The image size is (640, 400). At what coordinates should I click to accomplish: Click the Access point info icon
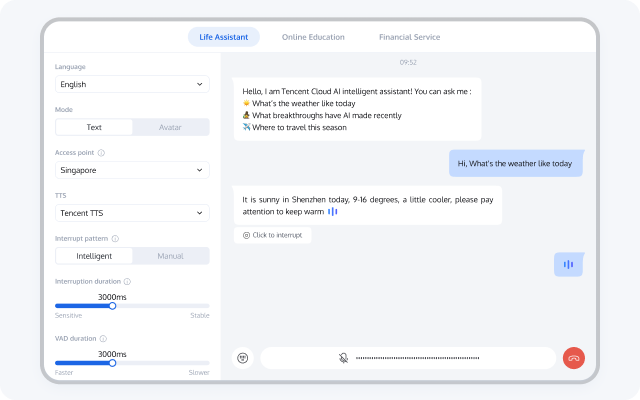pos(101,153)
